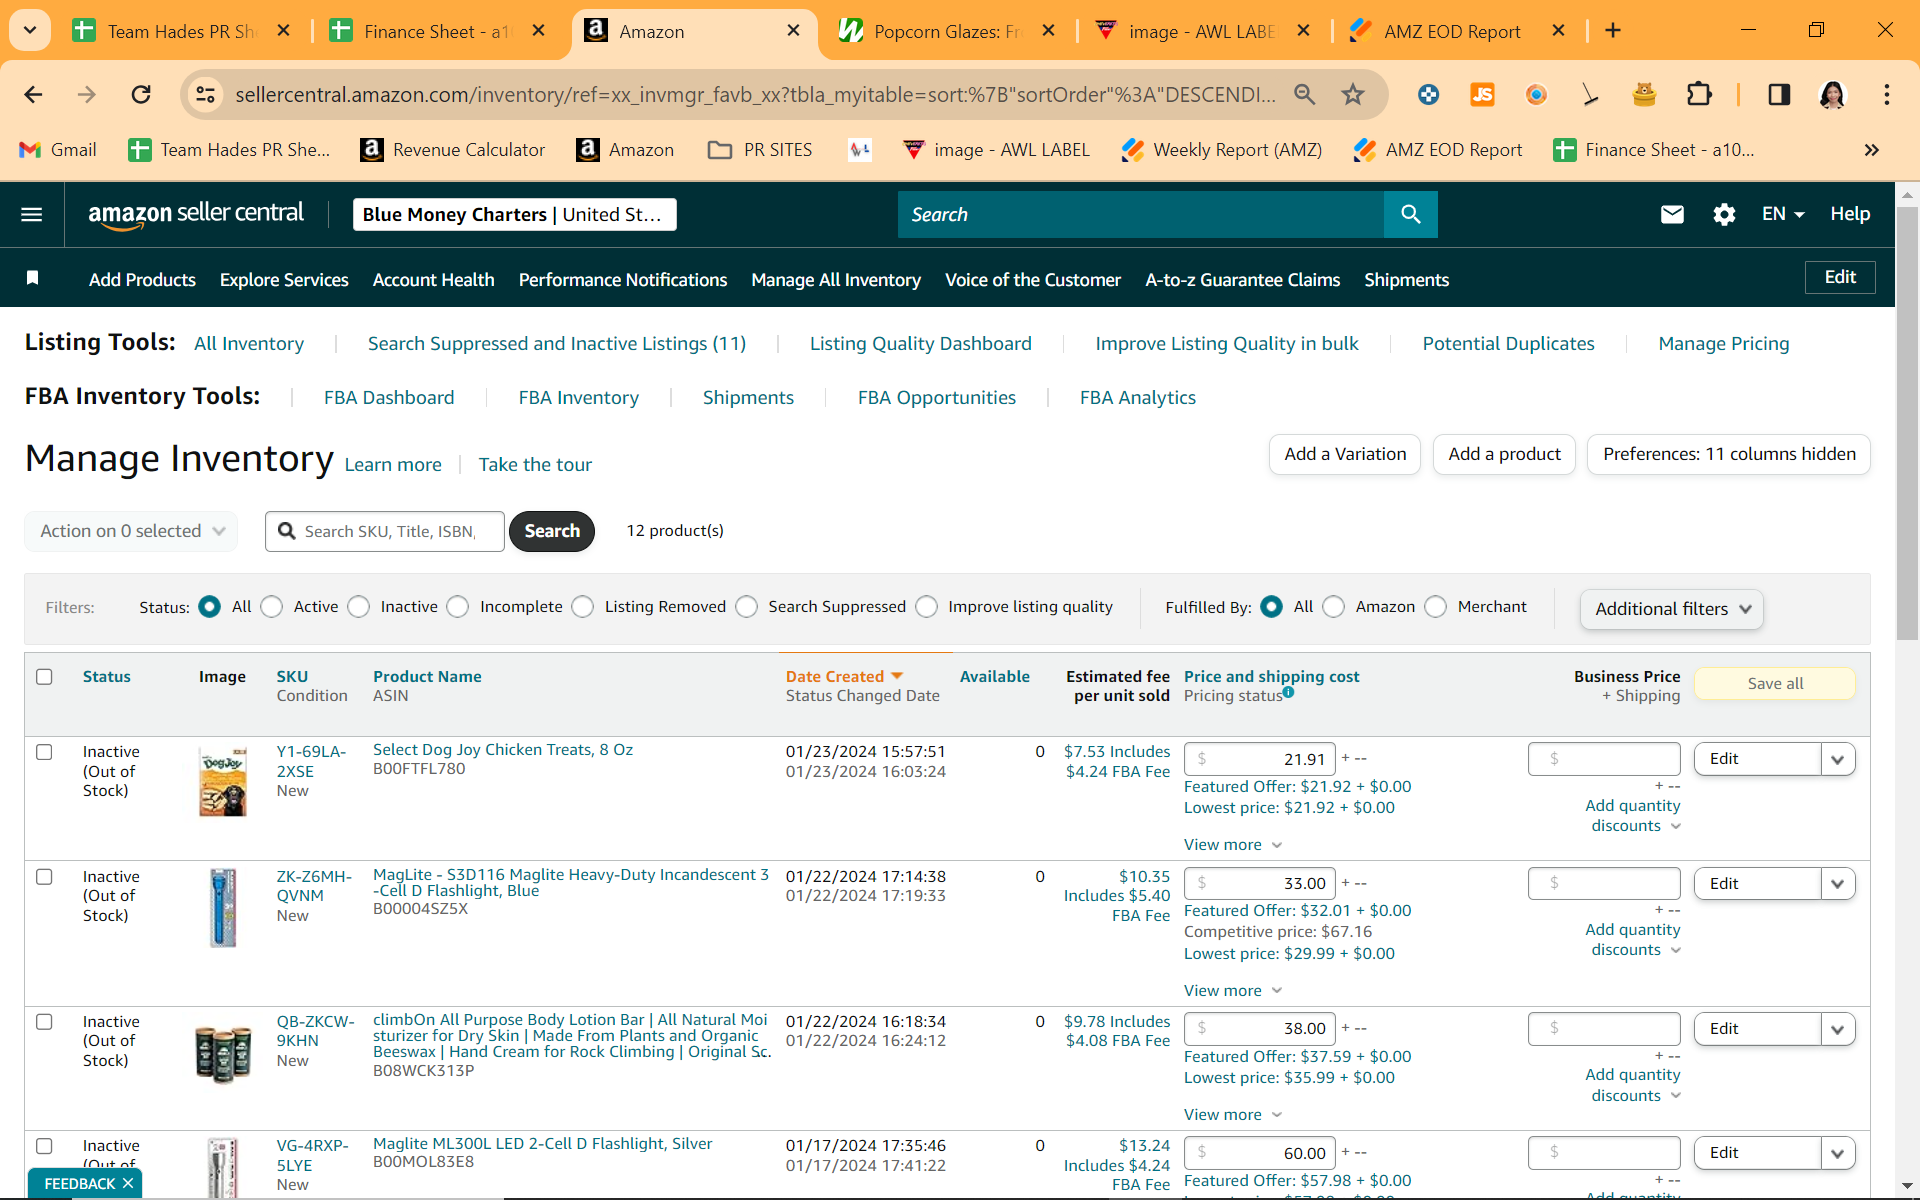Expand the Additional filters dropdown
Viewport: 1920px width, 1200px height.
click(x=1672, y=609)
